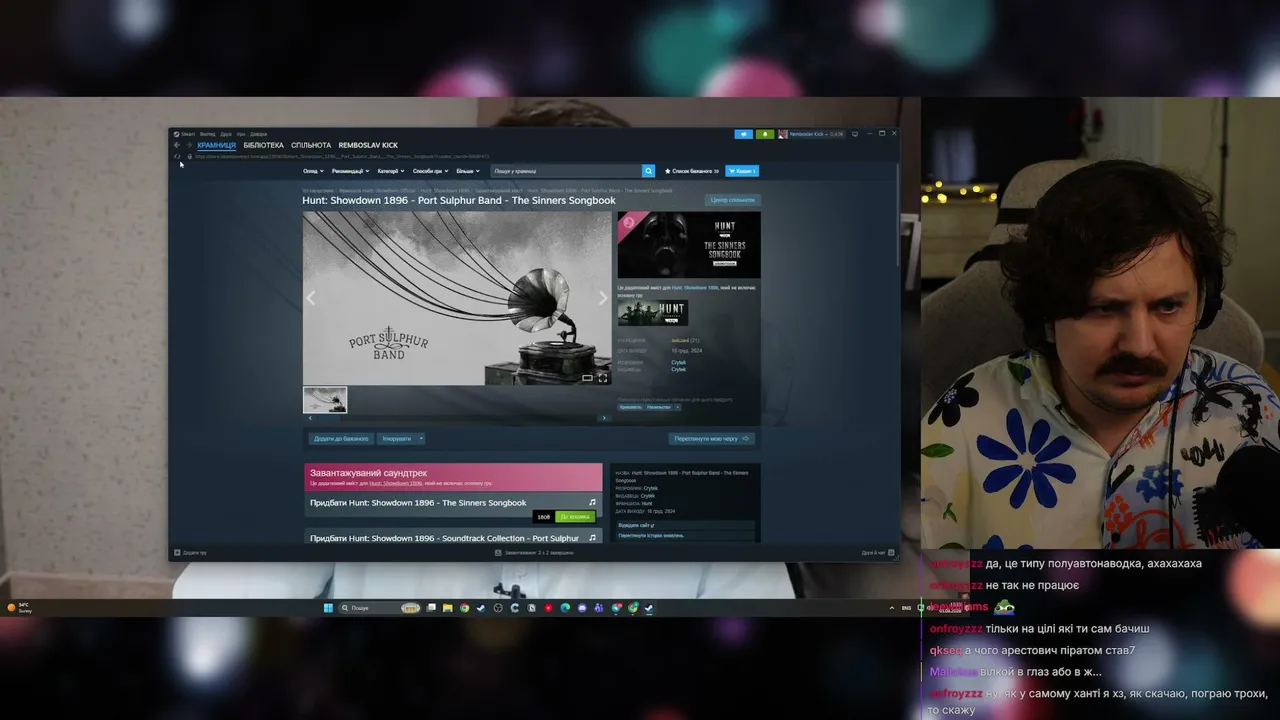Click Переглянути мою чергу button
The width and height of the screenshot is (1280, 720).
712,438
